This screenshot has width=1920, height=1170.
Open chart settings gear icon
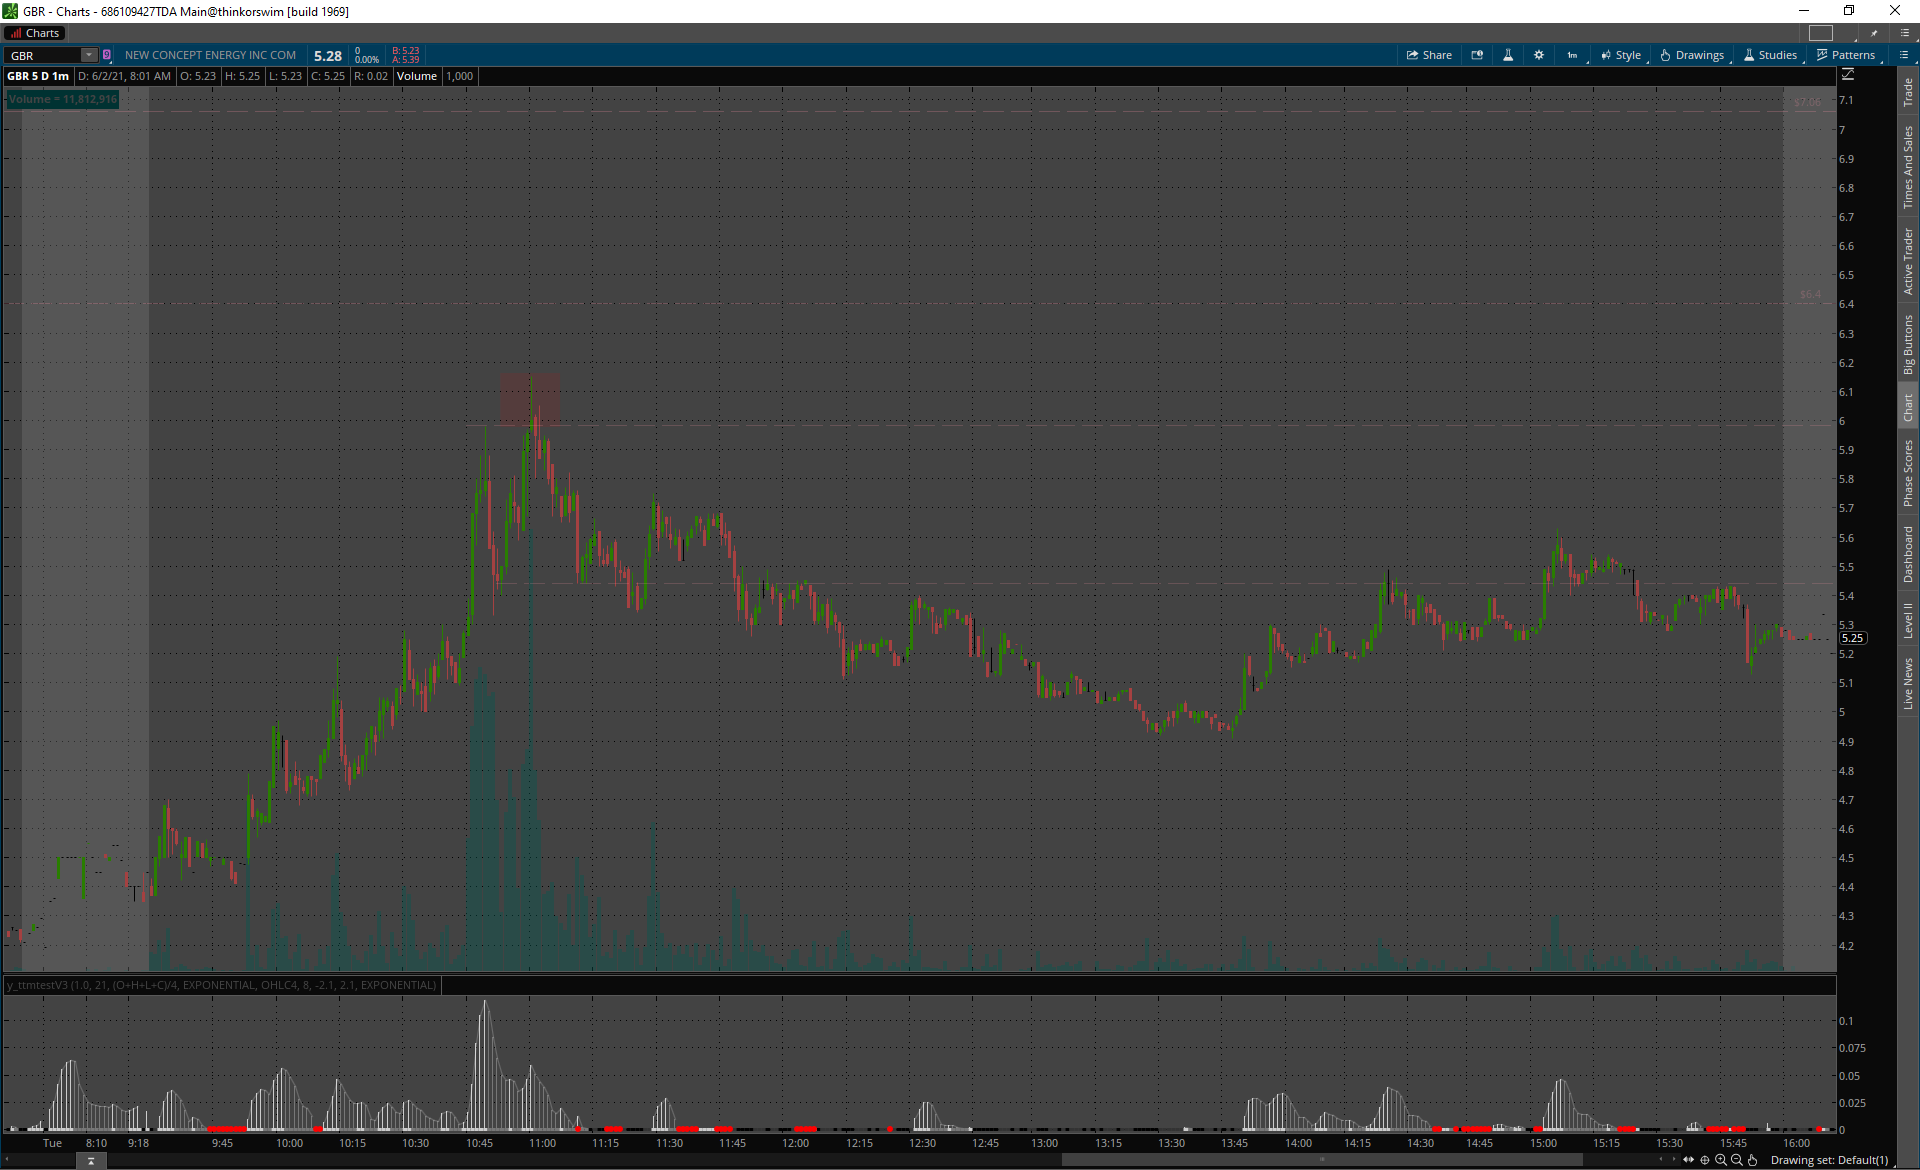1539,55
